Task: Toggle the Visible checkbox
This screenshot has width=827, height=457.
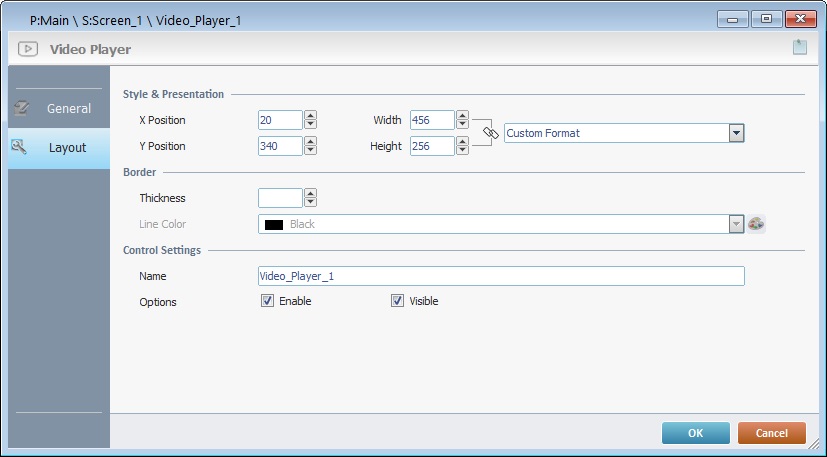Action: [397, 301]
